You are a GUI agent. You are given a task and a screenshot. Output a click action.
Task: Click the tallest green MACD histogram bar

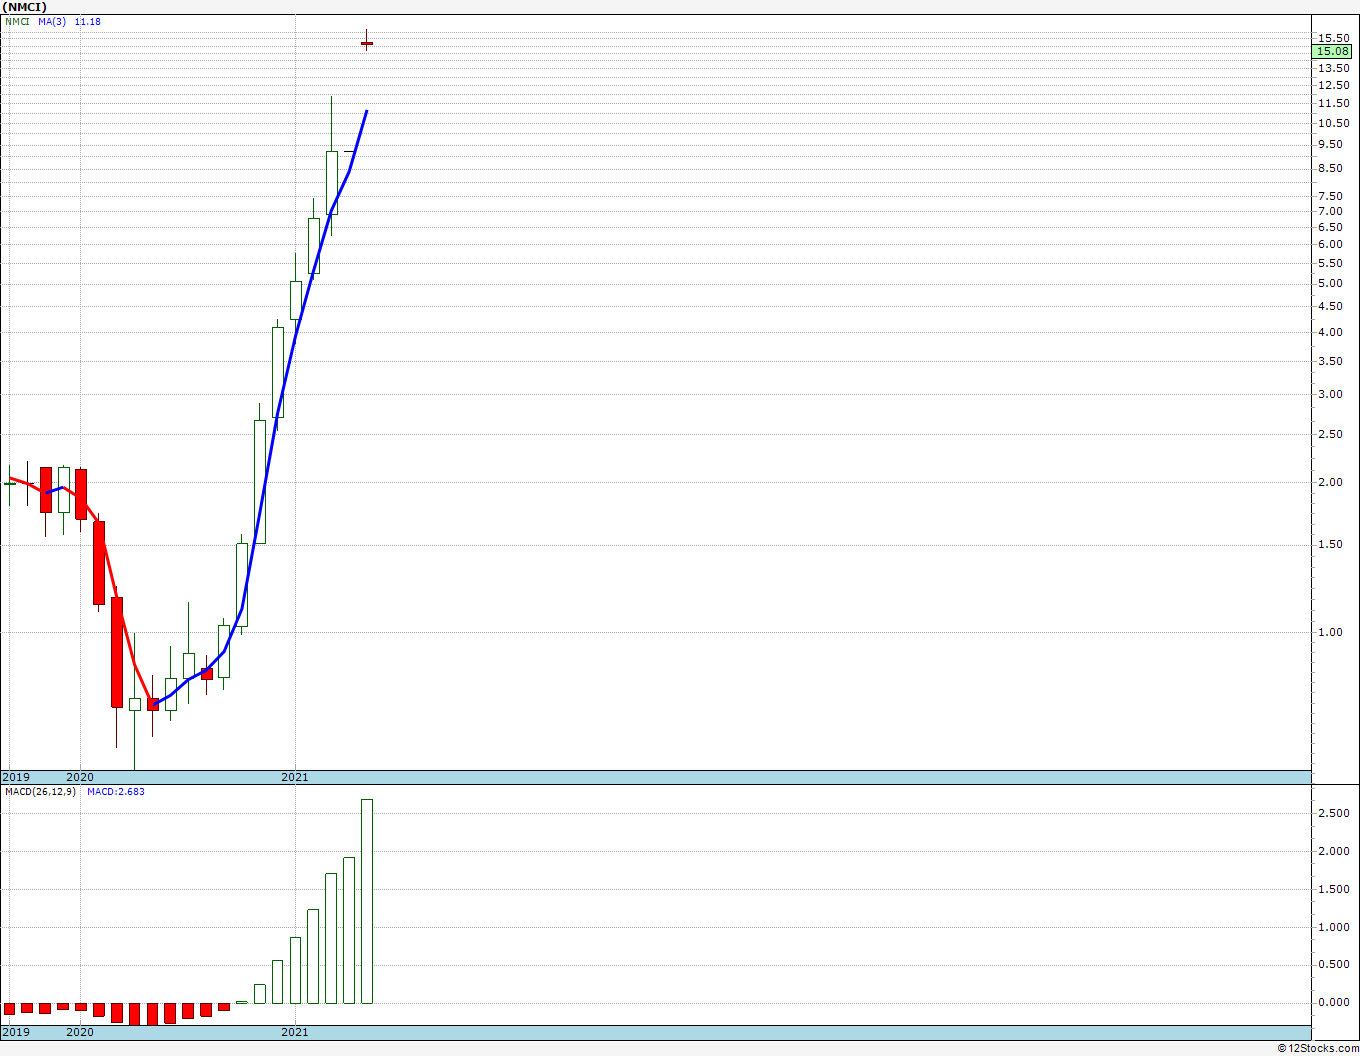click(367, 901)
